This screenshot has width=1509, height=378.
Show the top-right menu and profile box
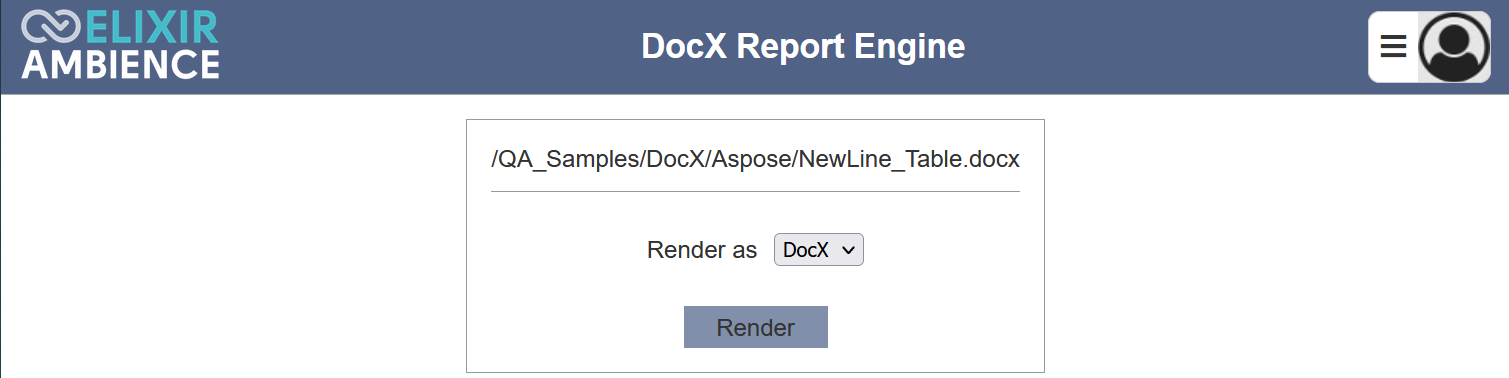pyautogui.click(x=1429, y=47)
